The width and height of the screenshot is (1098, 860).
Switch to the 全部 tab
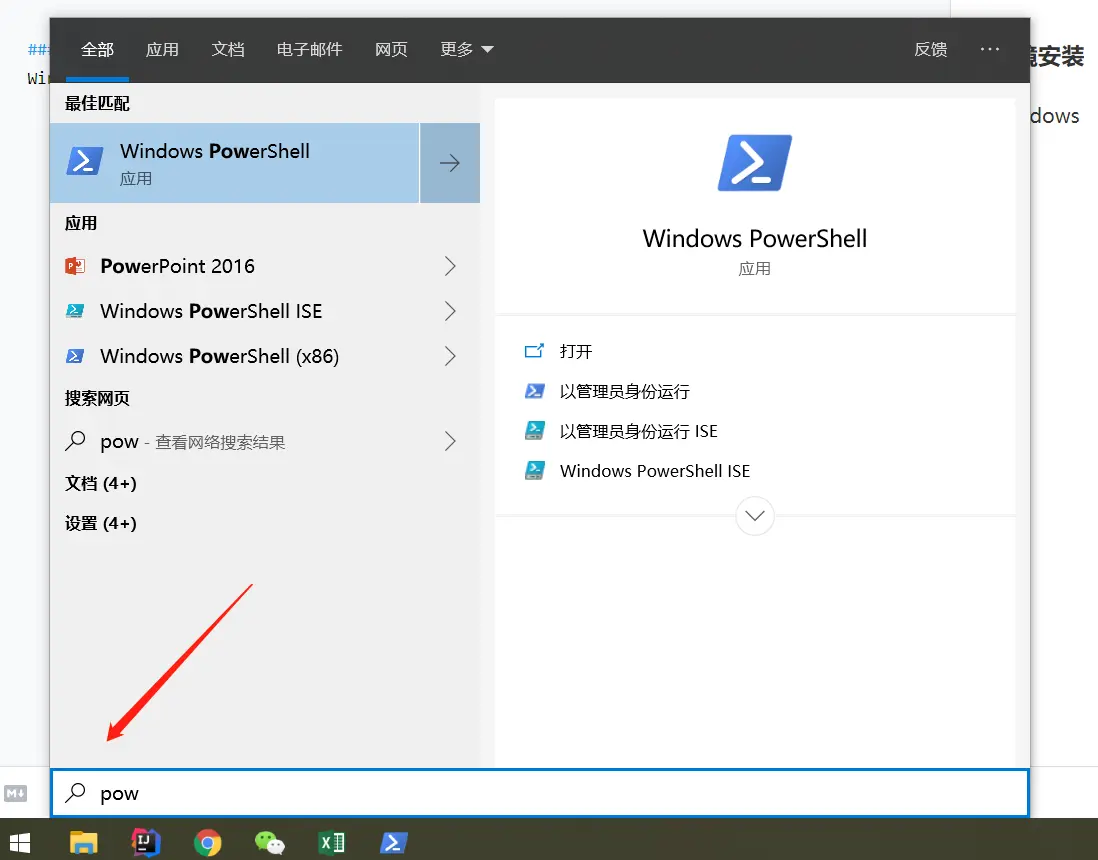pyautogui.click(x=97, y=50)
